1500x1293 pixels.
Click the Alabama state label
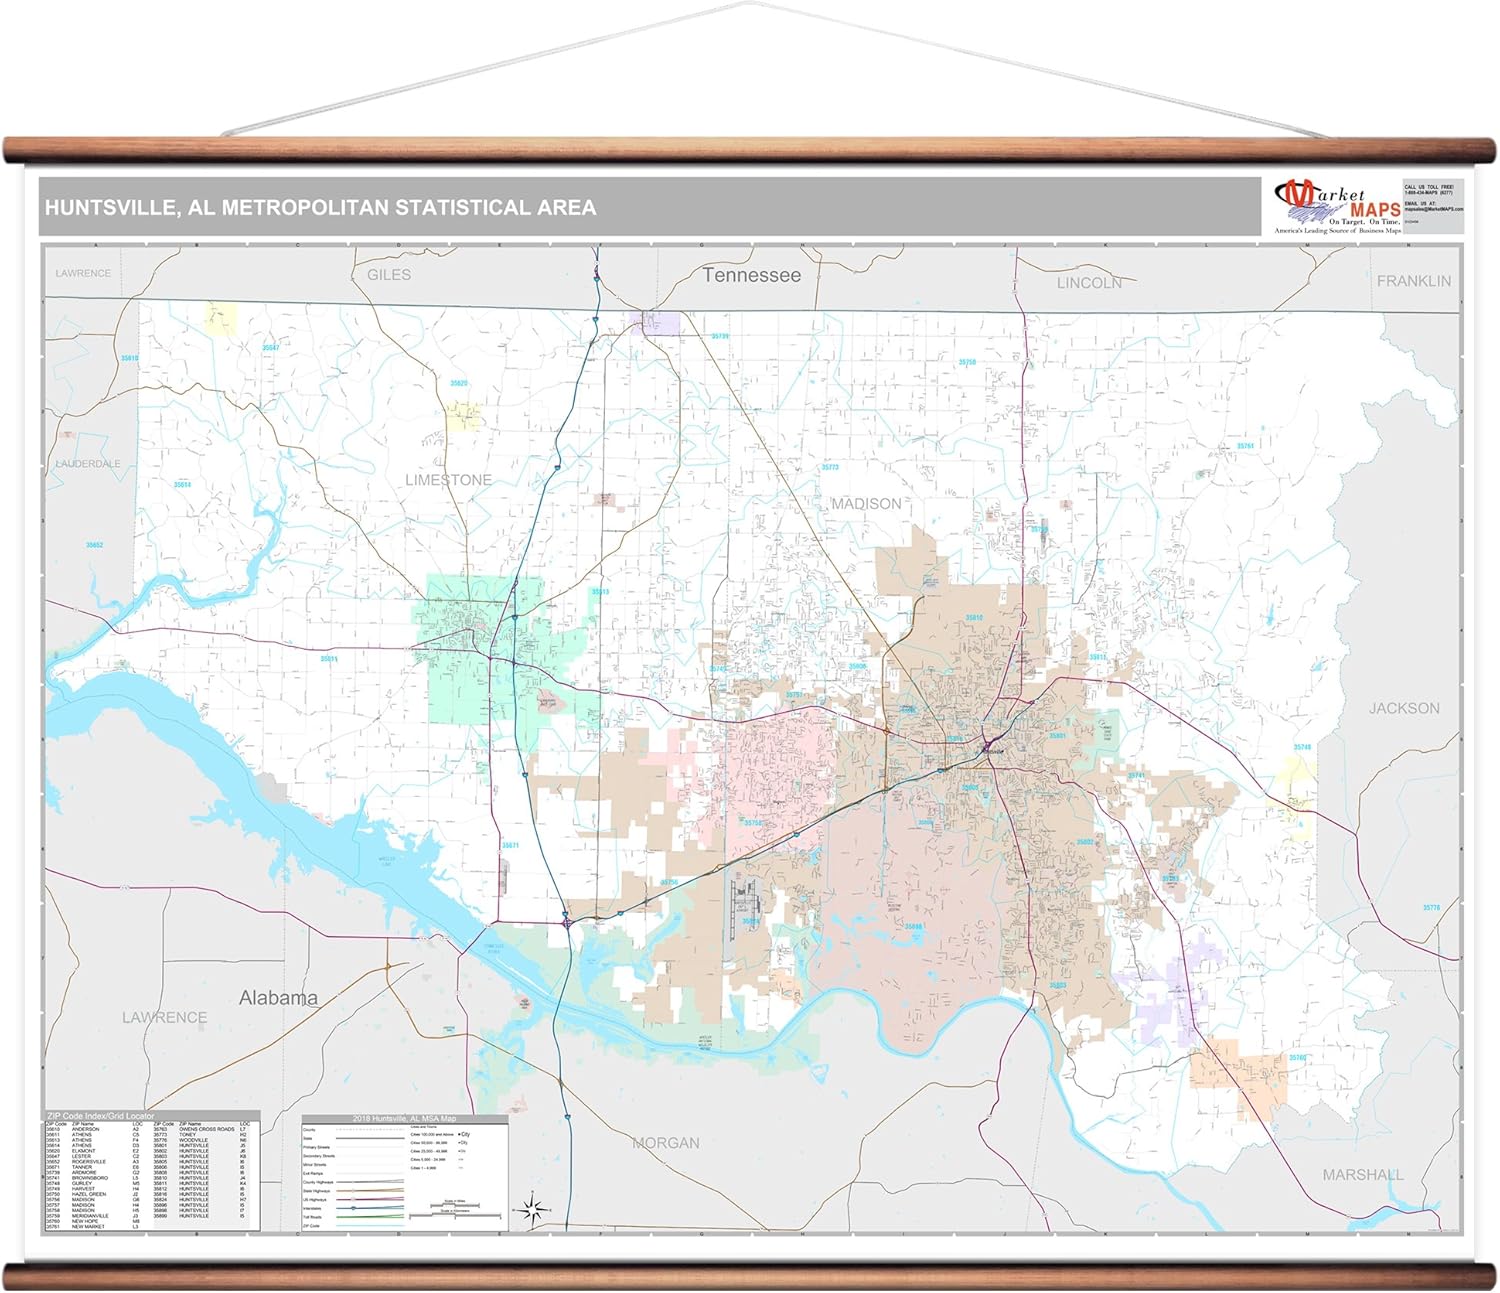[278, 998]
